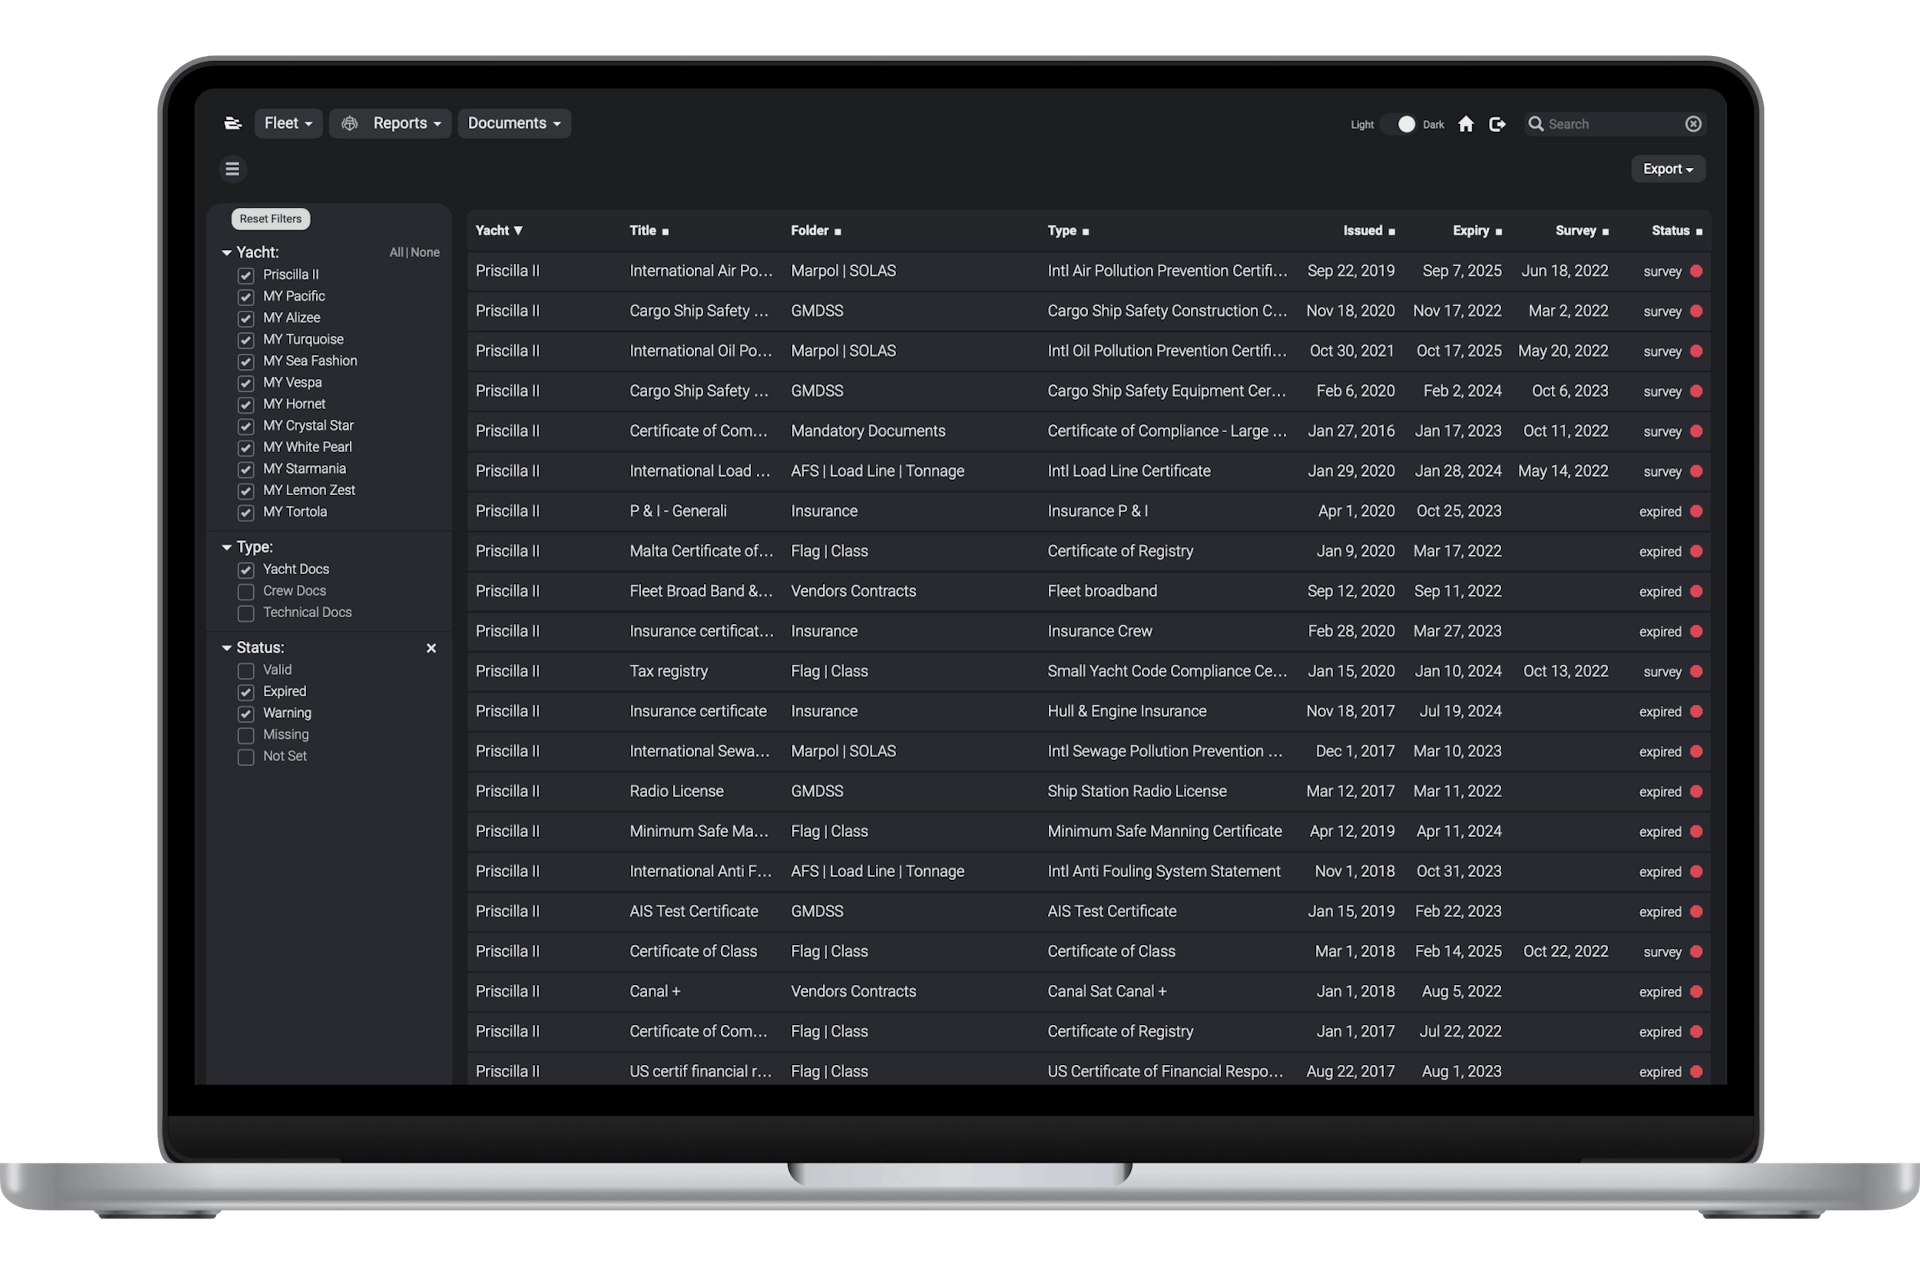
Task: Collapse the Yacht filter section
Action: pyautogui.click(x=227, y=253)
